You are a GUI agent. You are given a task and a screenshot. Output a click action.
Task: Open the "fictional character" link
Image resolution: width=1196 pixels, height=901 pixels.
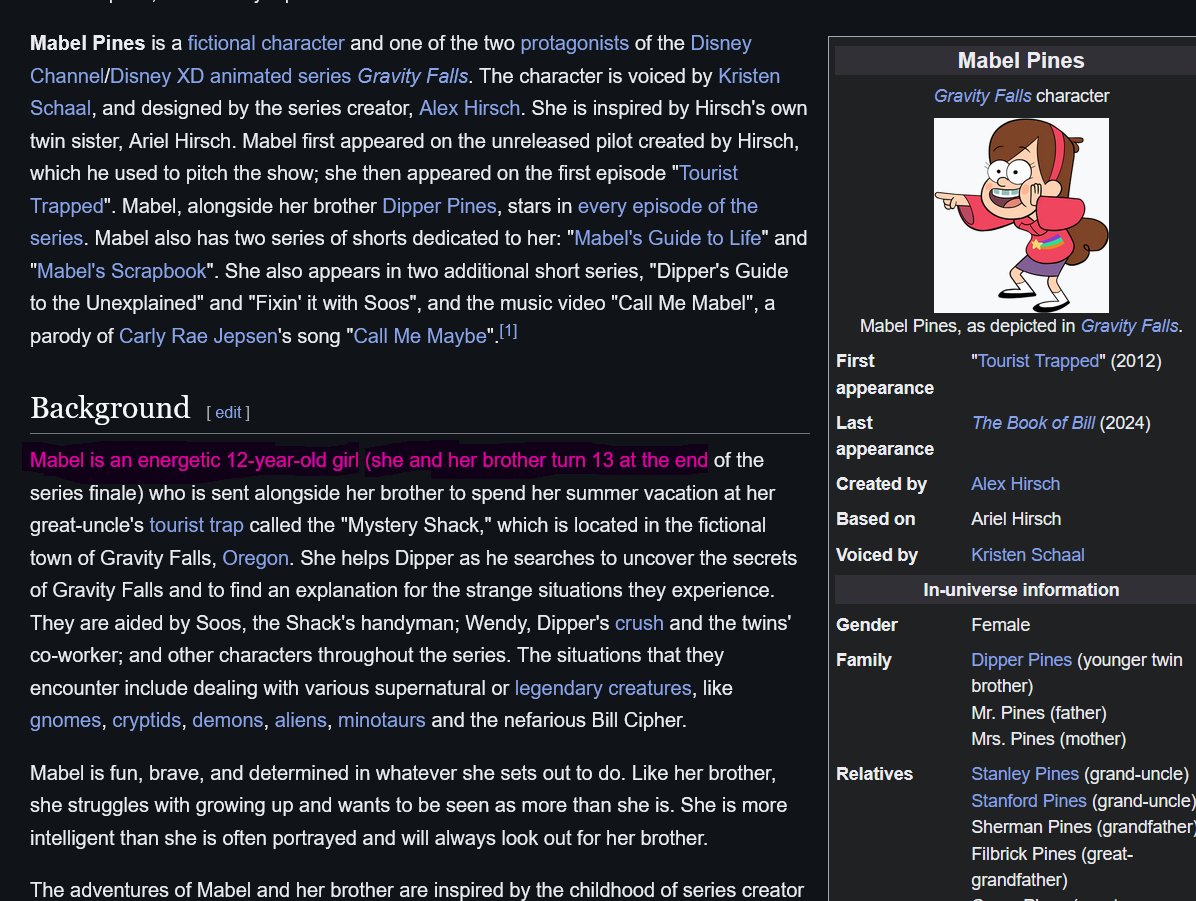point(266,43)
